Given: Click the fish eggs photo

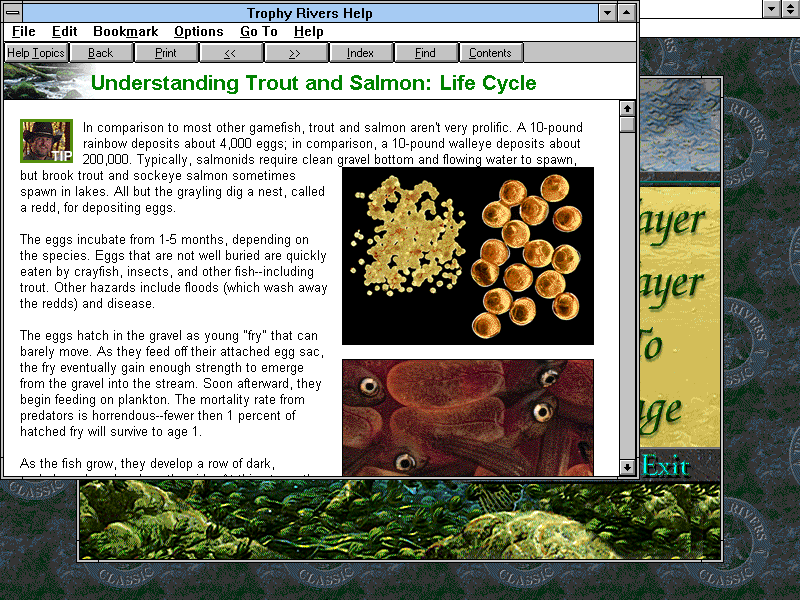Looking at the screenshot, I should pyautogui.click(x=468, y=256).
